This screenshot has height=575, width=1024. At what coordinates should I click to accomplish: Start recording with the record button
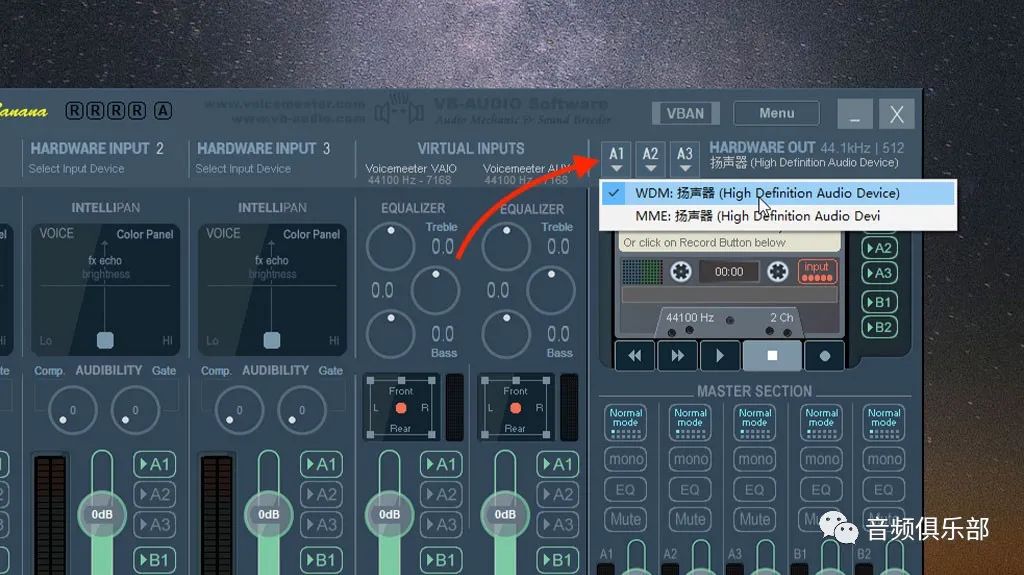pos(825,355)
